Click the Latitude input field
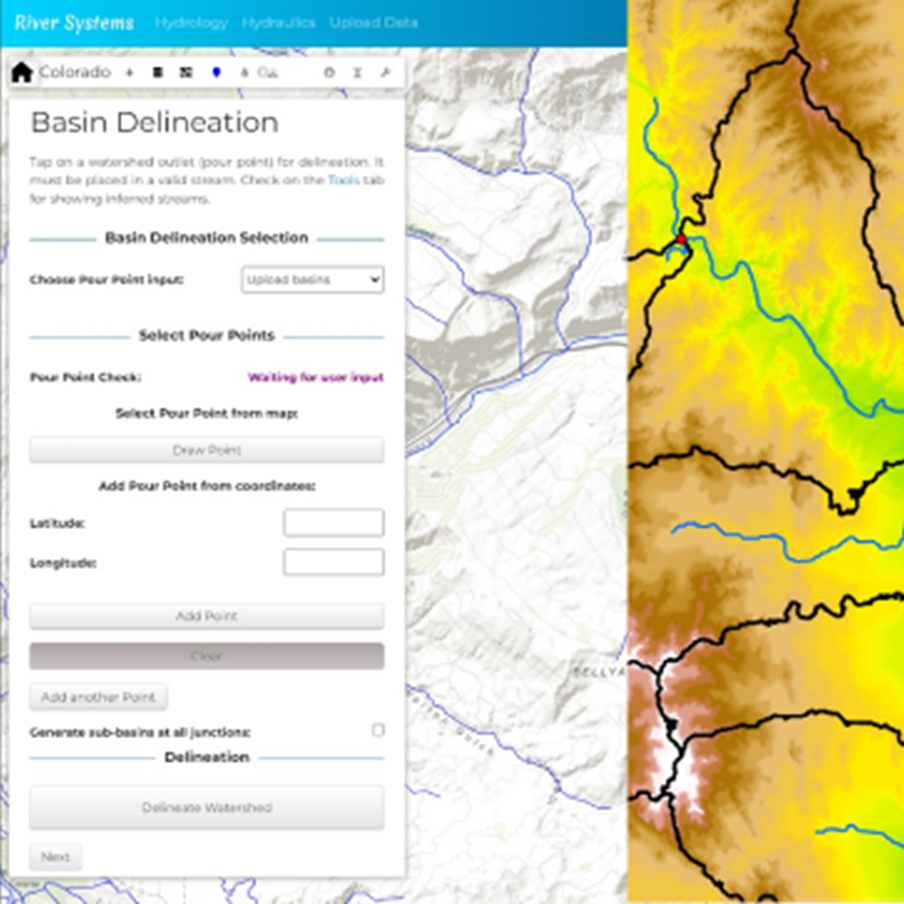Viewport: 904px width, 904px height. click(x=333, y=522)
